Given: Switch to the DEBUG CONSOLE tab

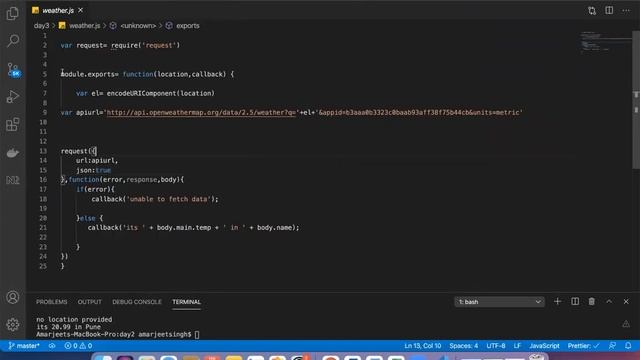Looking at the screenshot, I should [x=137, y=302].
